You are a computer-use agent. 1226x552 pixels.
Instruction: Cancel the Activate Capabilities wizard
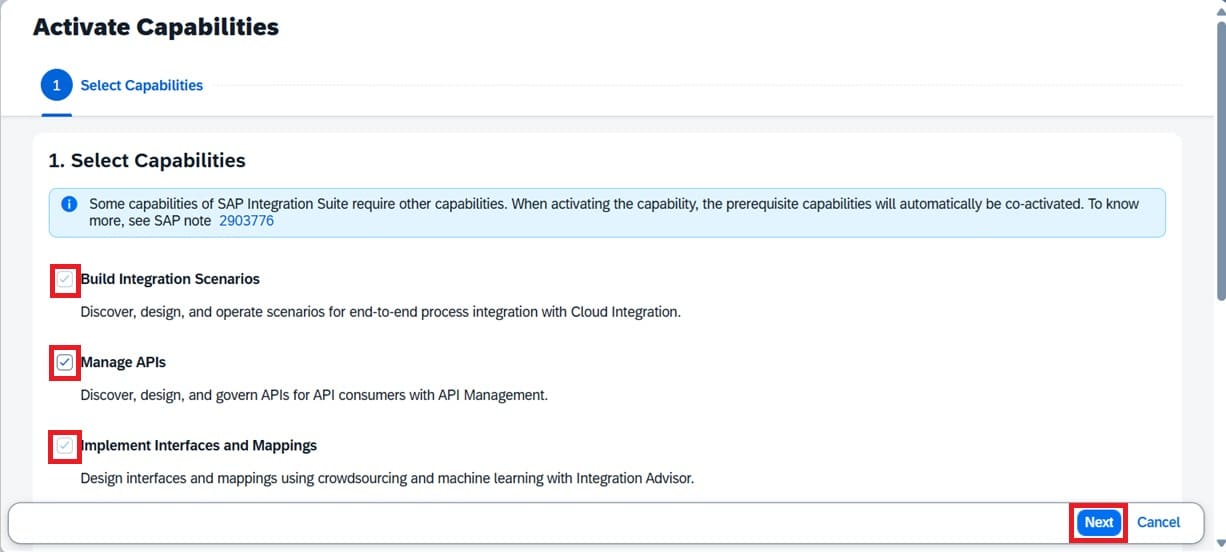[1158, 522]
